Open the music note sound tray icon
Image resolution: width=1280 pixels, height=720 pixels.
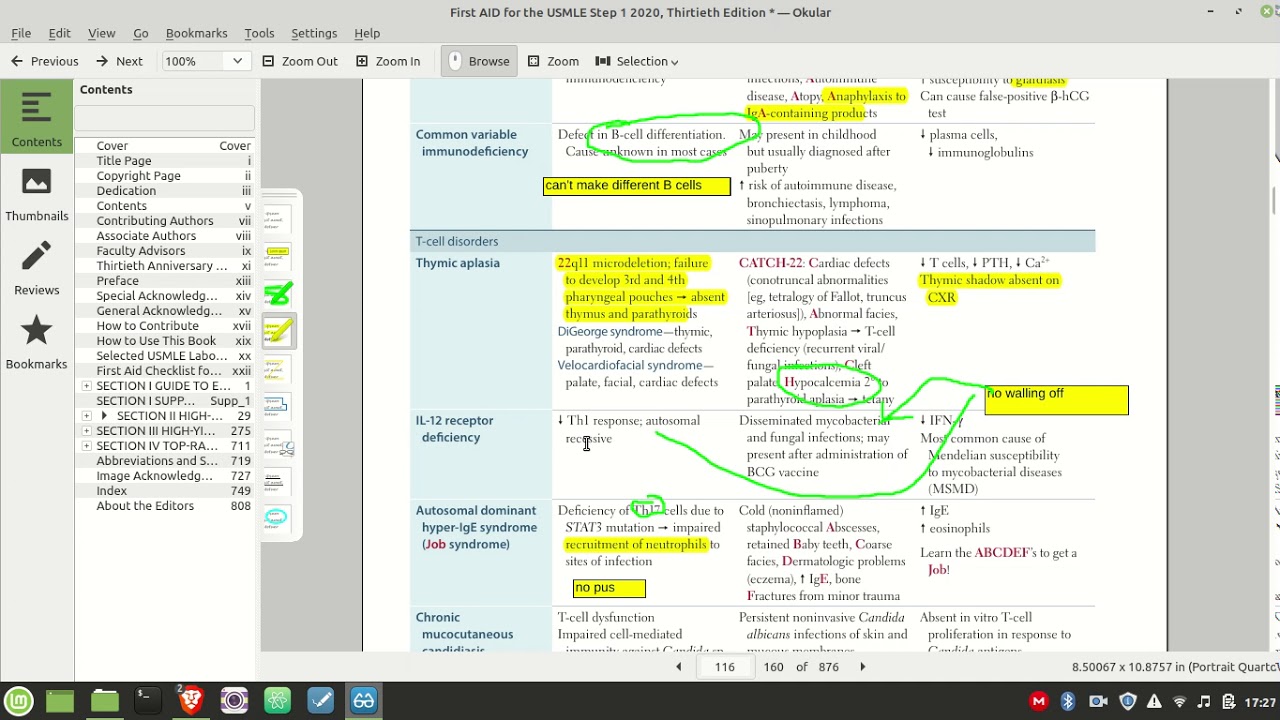[1204, 702]
